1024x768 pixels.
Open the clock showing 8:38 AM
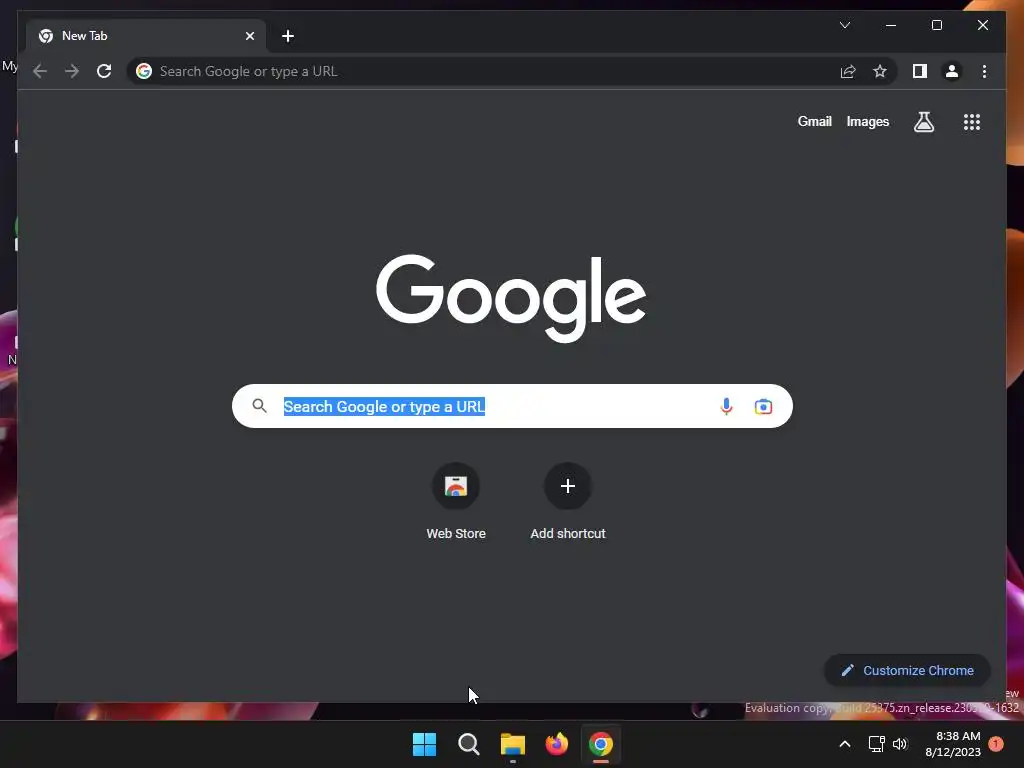point(952,744)
